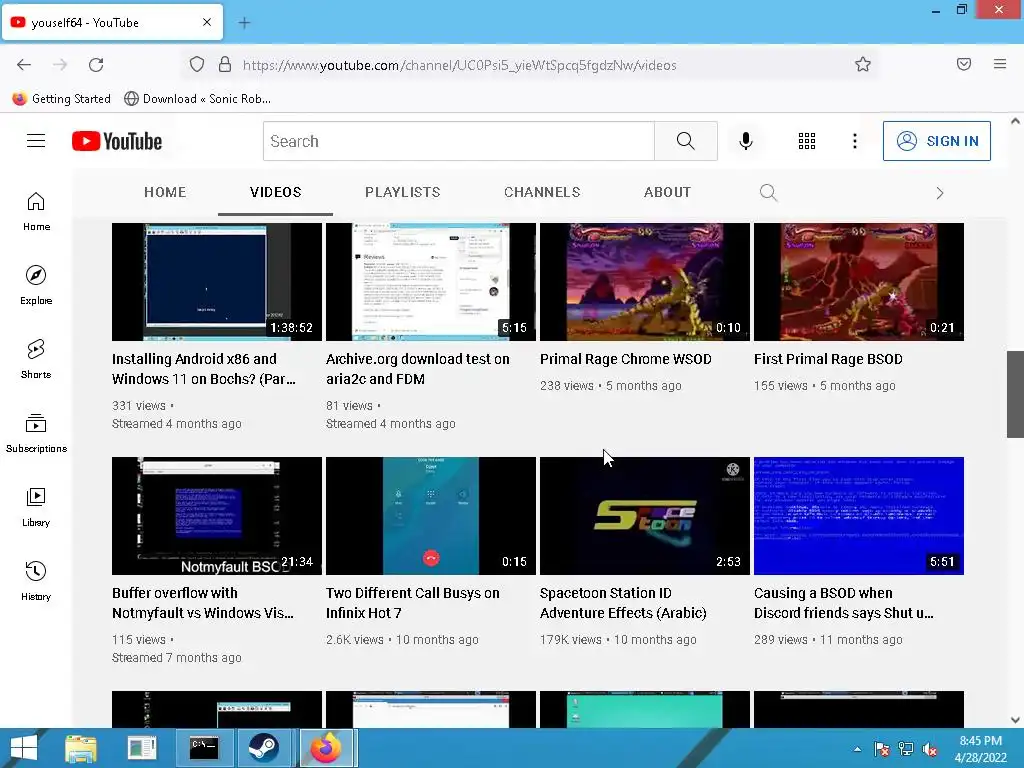Search within the channel using magnifier icon

(x=769, y=193)
